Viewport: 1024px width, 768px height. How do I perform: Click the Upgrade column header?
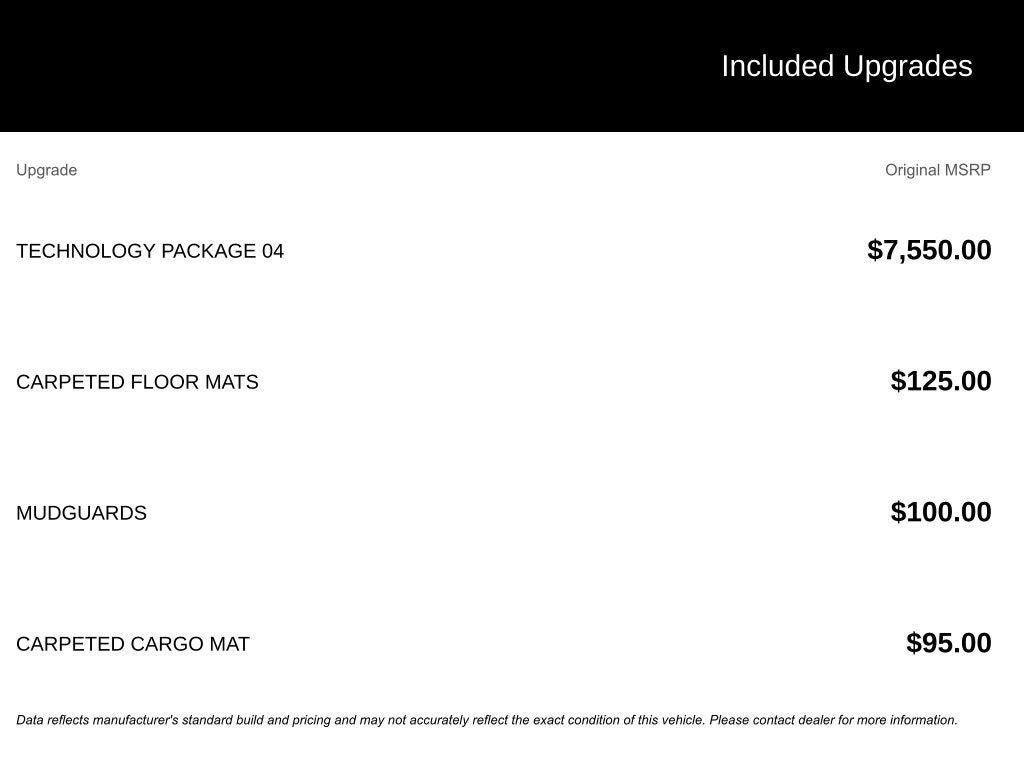(x=46, y=170)
